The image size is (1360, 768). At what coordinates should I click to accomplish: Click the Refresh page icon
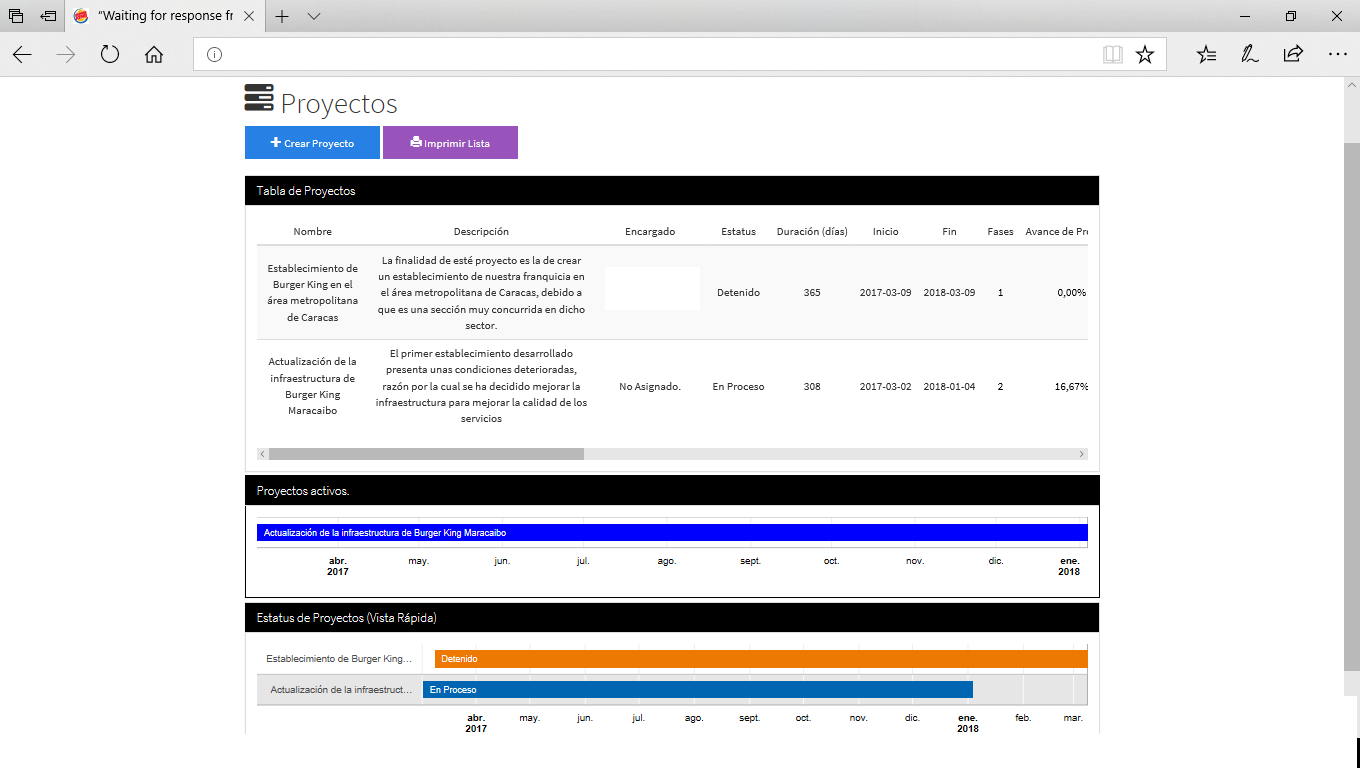coord(110,54)
